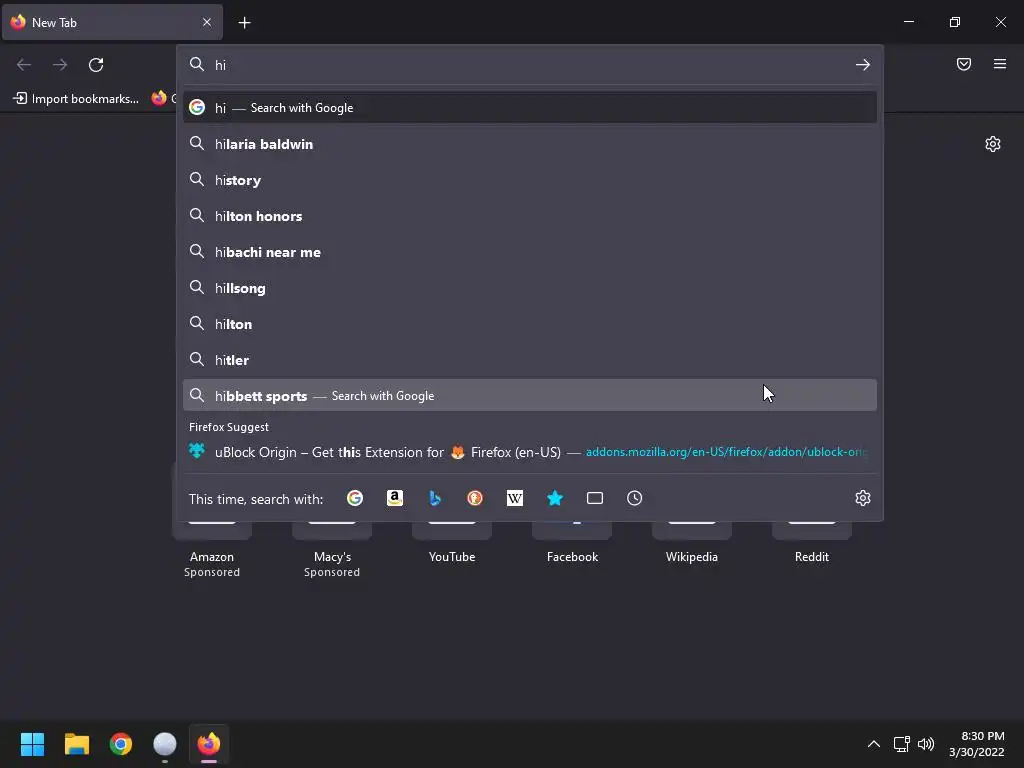
Task: Close the New Tab tab
Action: click(x=207, y=22)
